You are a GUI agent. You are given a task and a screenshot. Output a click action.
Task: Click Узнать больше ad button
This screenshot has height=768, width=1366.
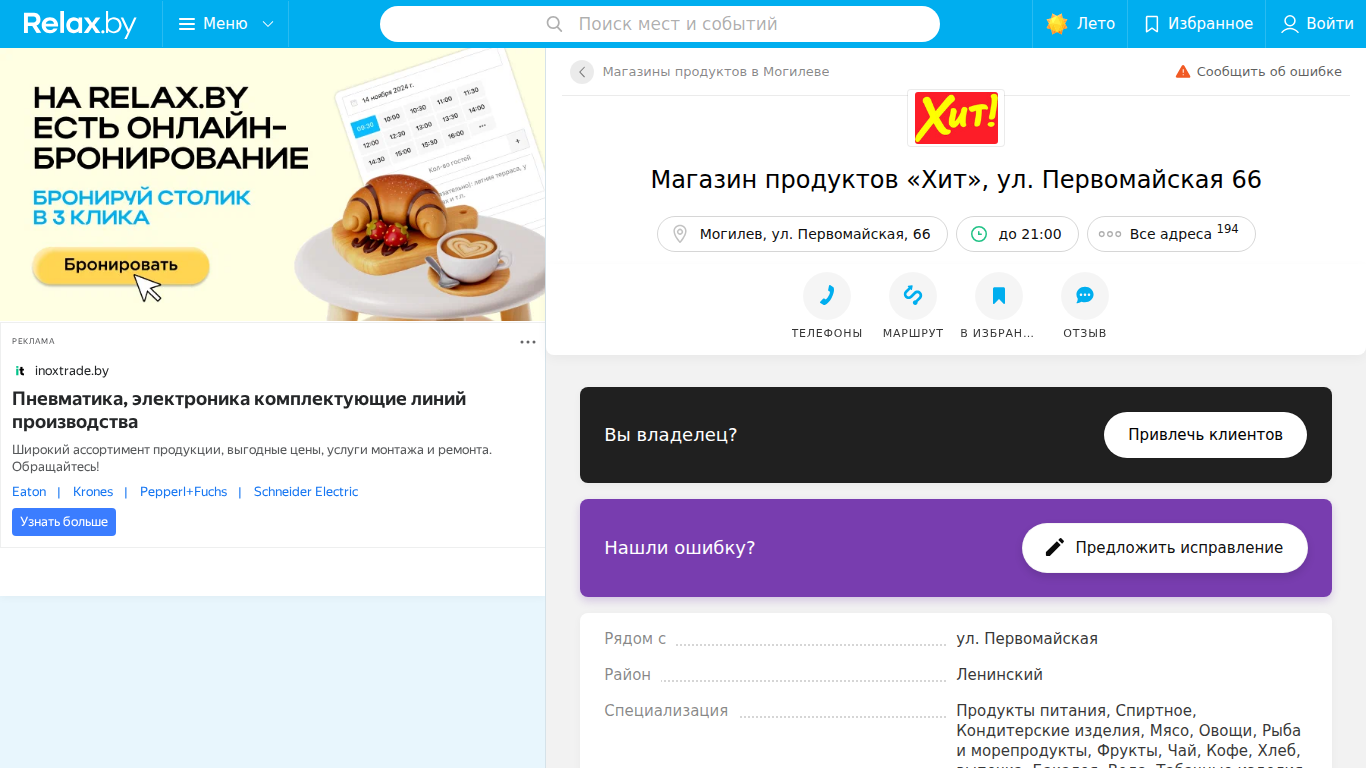[x=64, y=522]
